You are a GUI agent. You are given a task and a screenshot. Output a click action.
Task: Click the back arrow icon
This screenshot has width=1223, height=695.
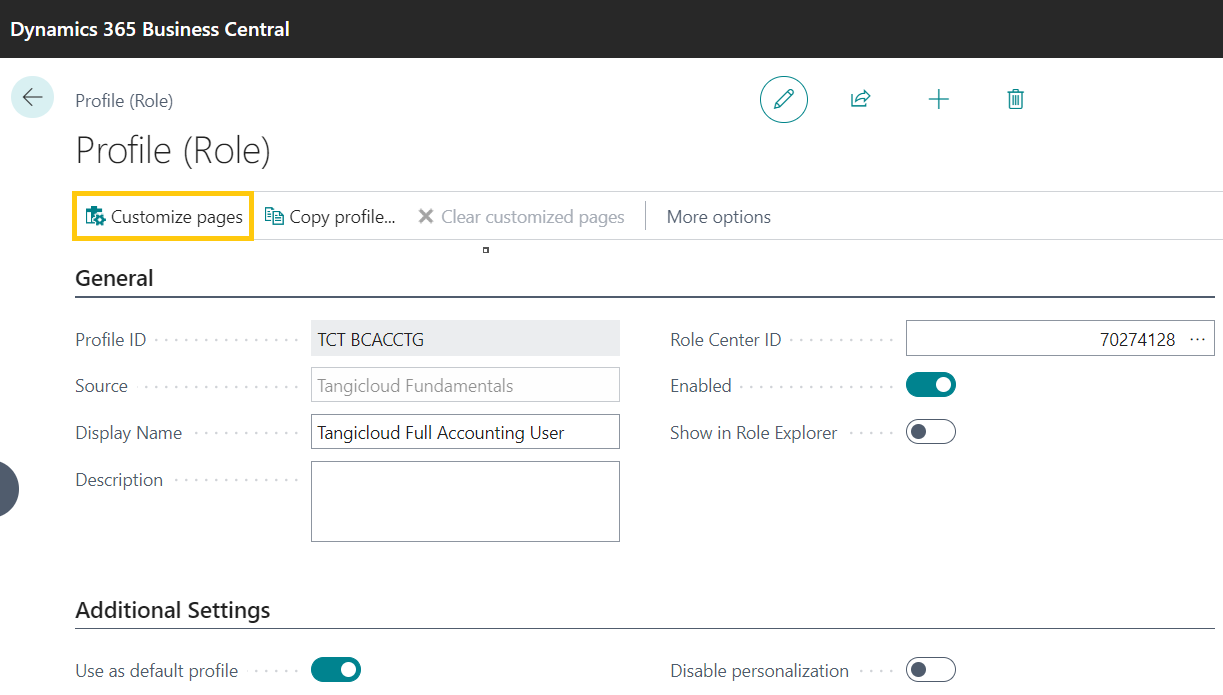coord(32,97)
